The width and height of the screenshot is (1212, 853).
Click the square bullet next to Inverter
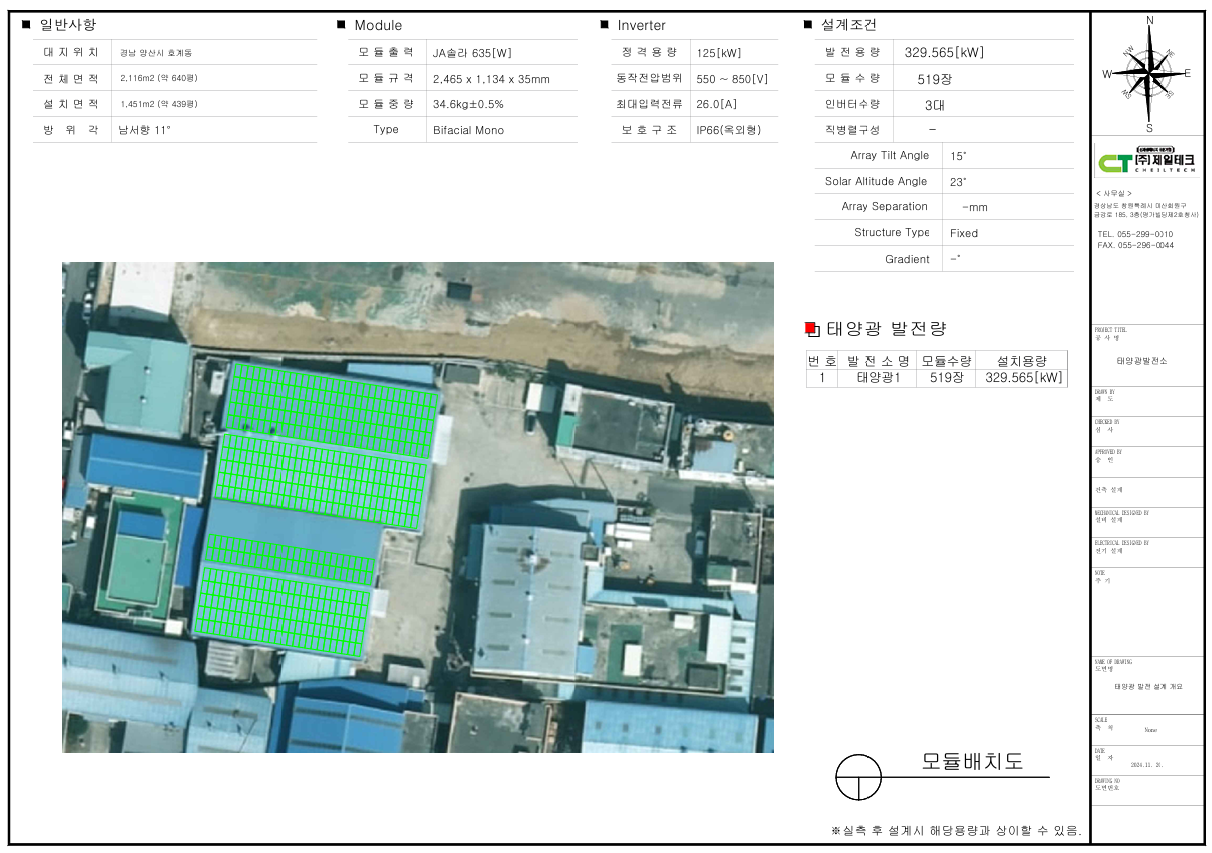point(605,25)
